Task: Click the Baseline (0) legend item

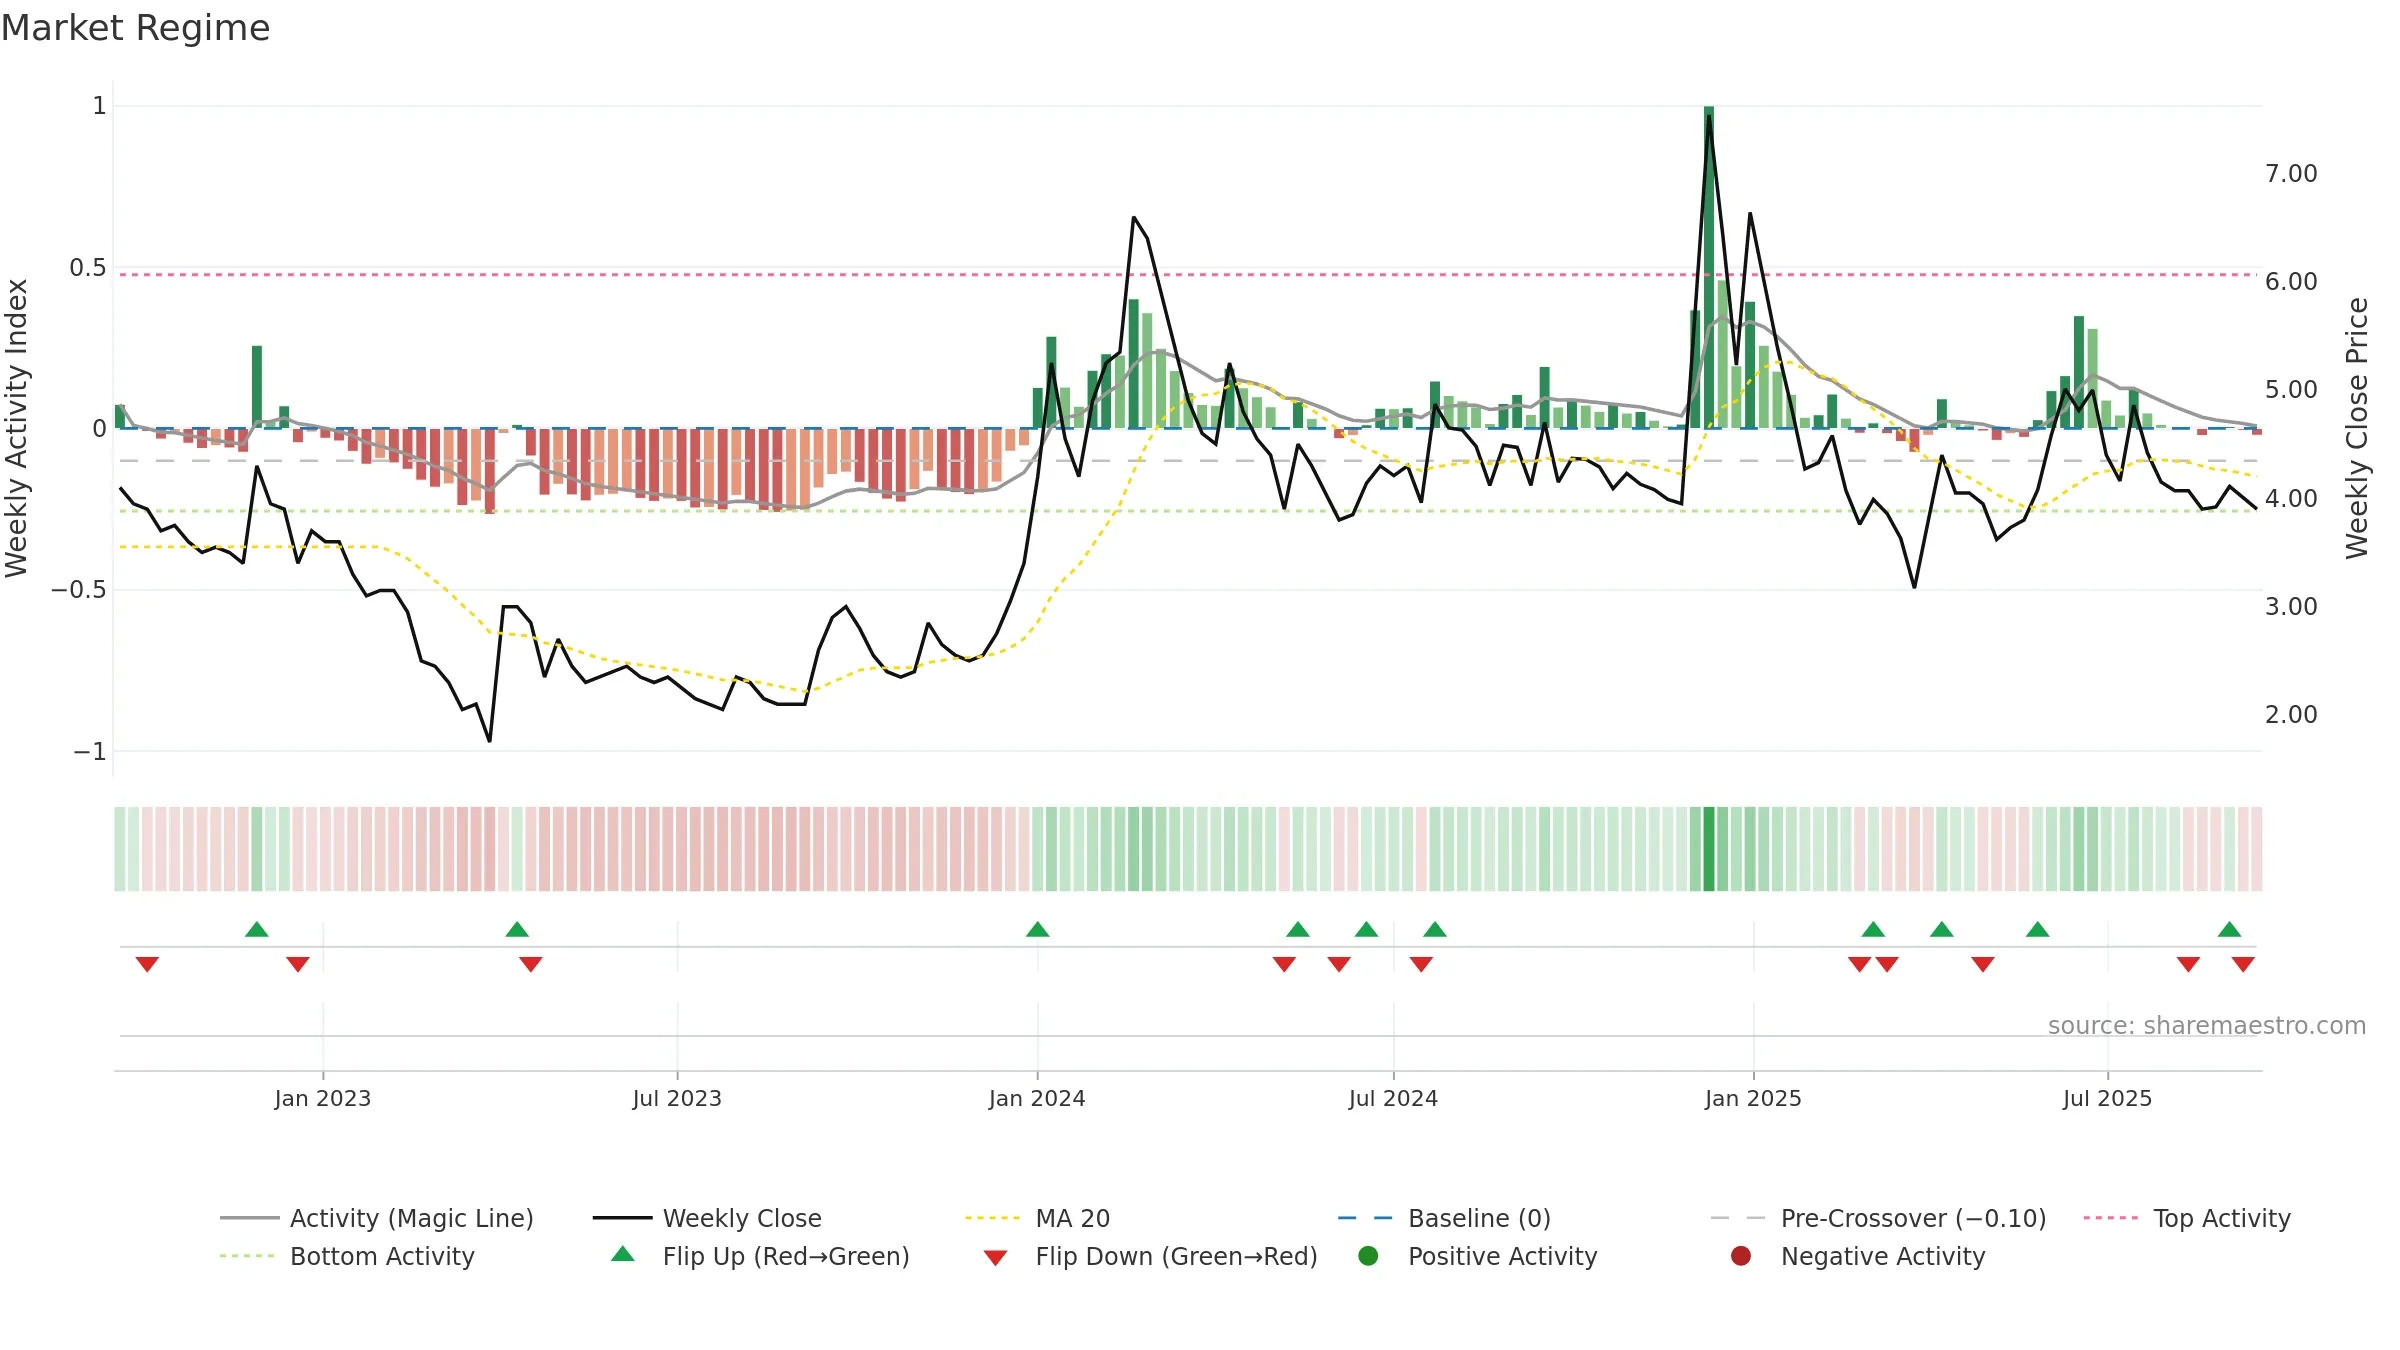Action: 1444,1218
